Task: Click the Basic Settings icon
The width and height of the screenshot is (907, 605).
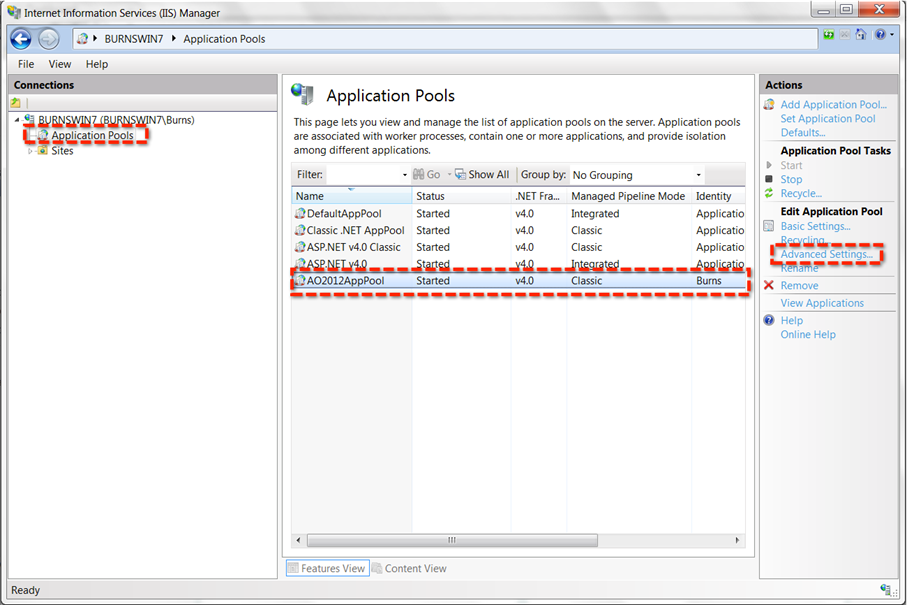Action: [769, 226]
